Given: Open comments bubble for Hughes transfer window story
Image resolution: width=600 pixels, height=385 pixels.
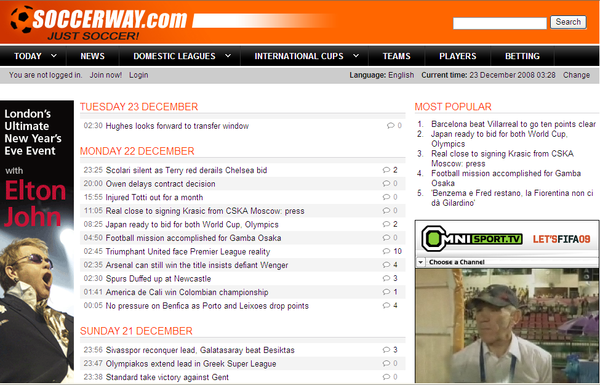Looking at the screenshot, I should click(x=390, y=126).
